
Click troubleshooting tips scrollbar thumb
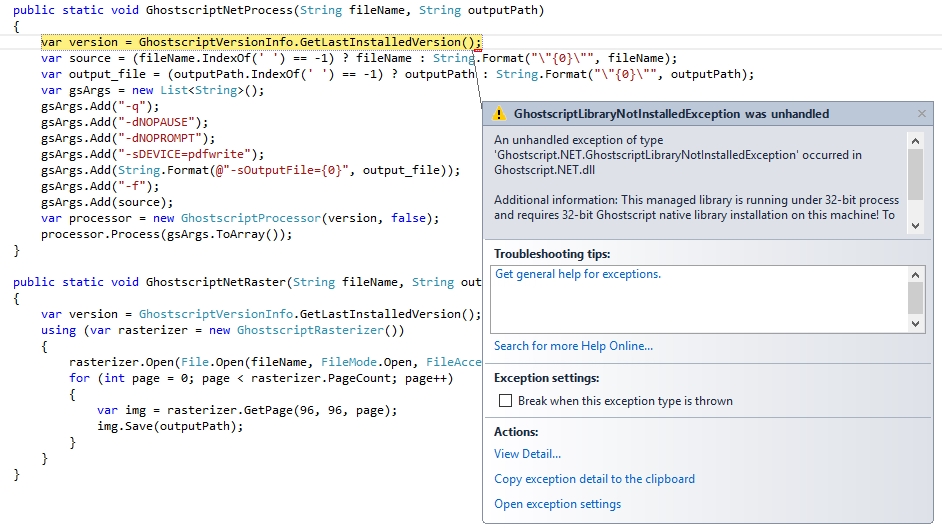pyautogui.click(x=915, y=298)
